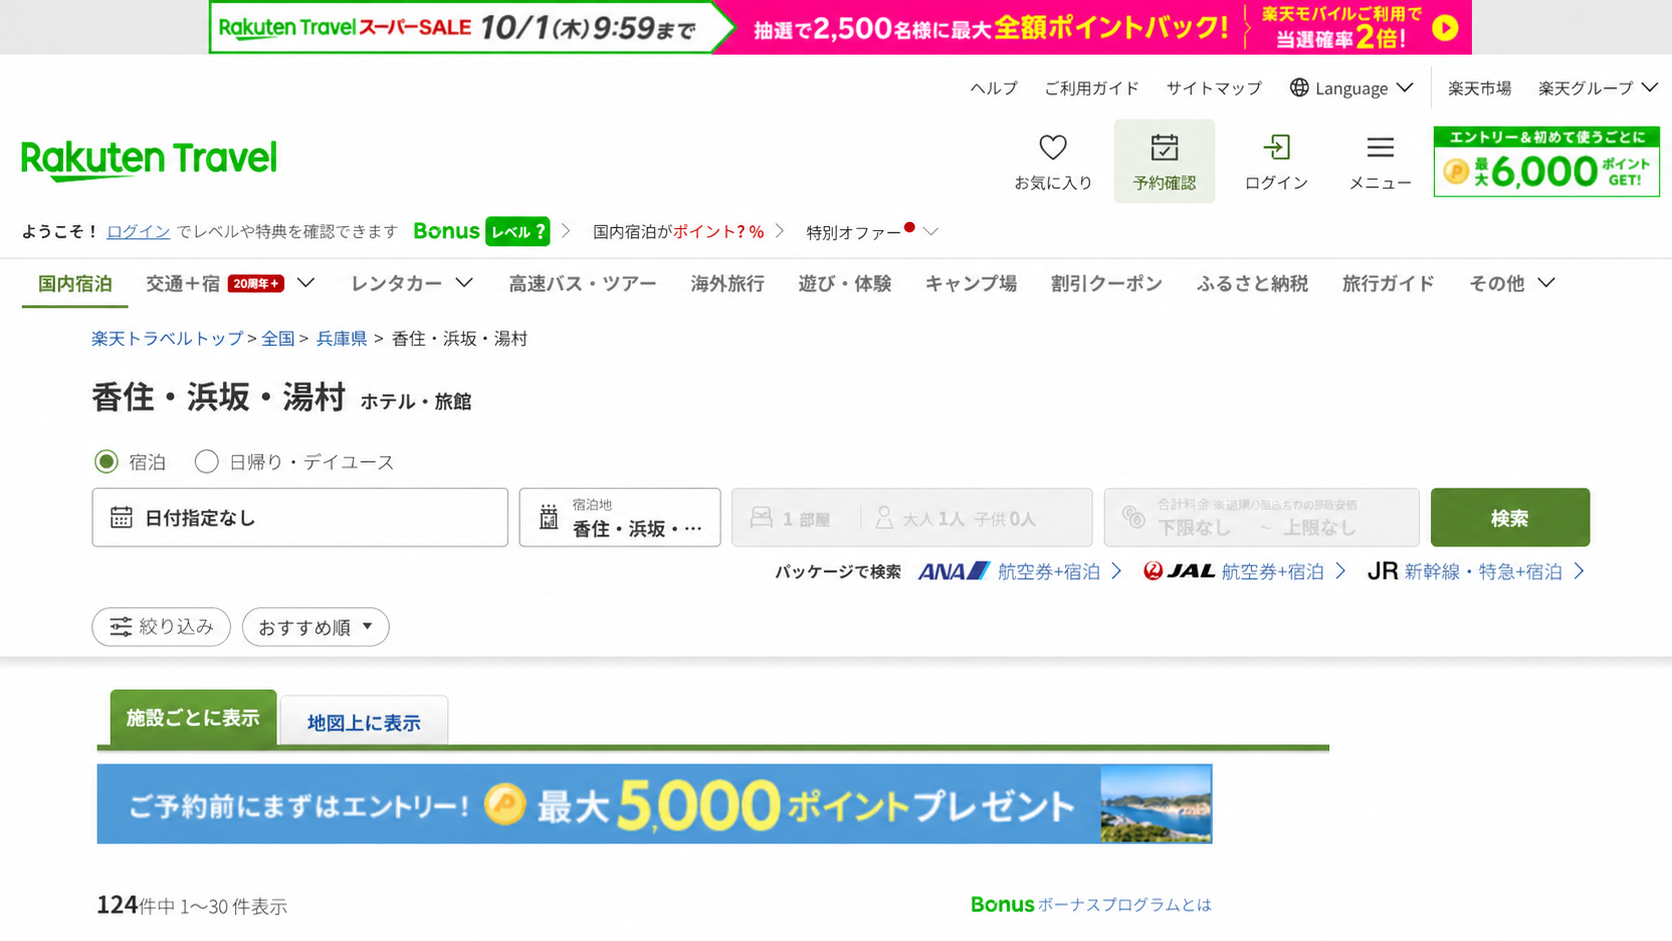Open the おすすめ順 sort dropdown
The height and width of the screenshot is (941, 1672).
315,627
